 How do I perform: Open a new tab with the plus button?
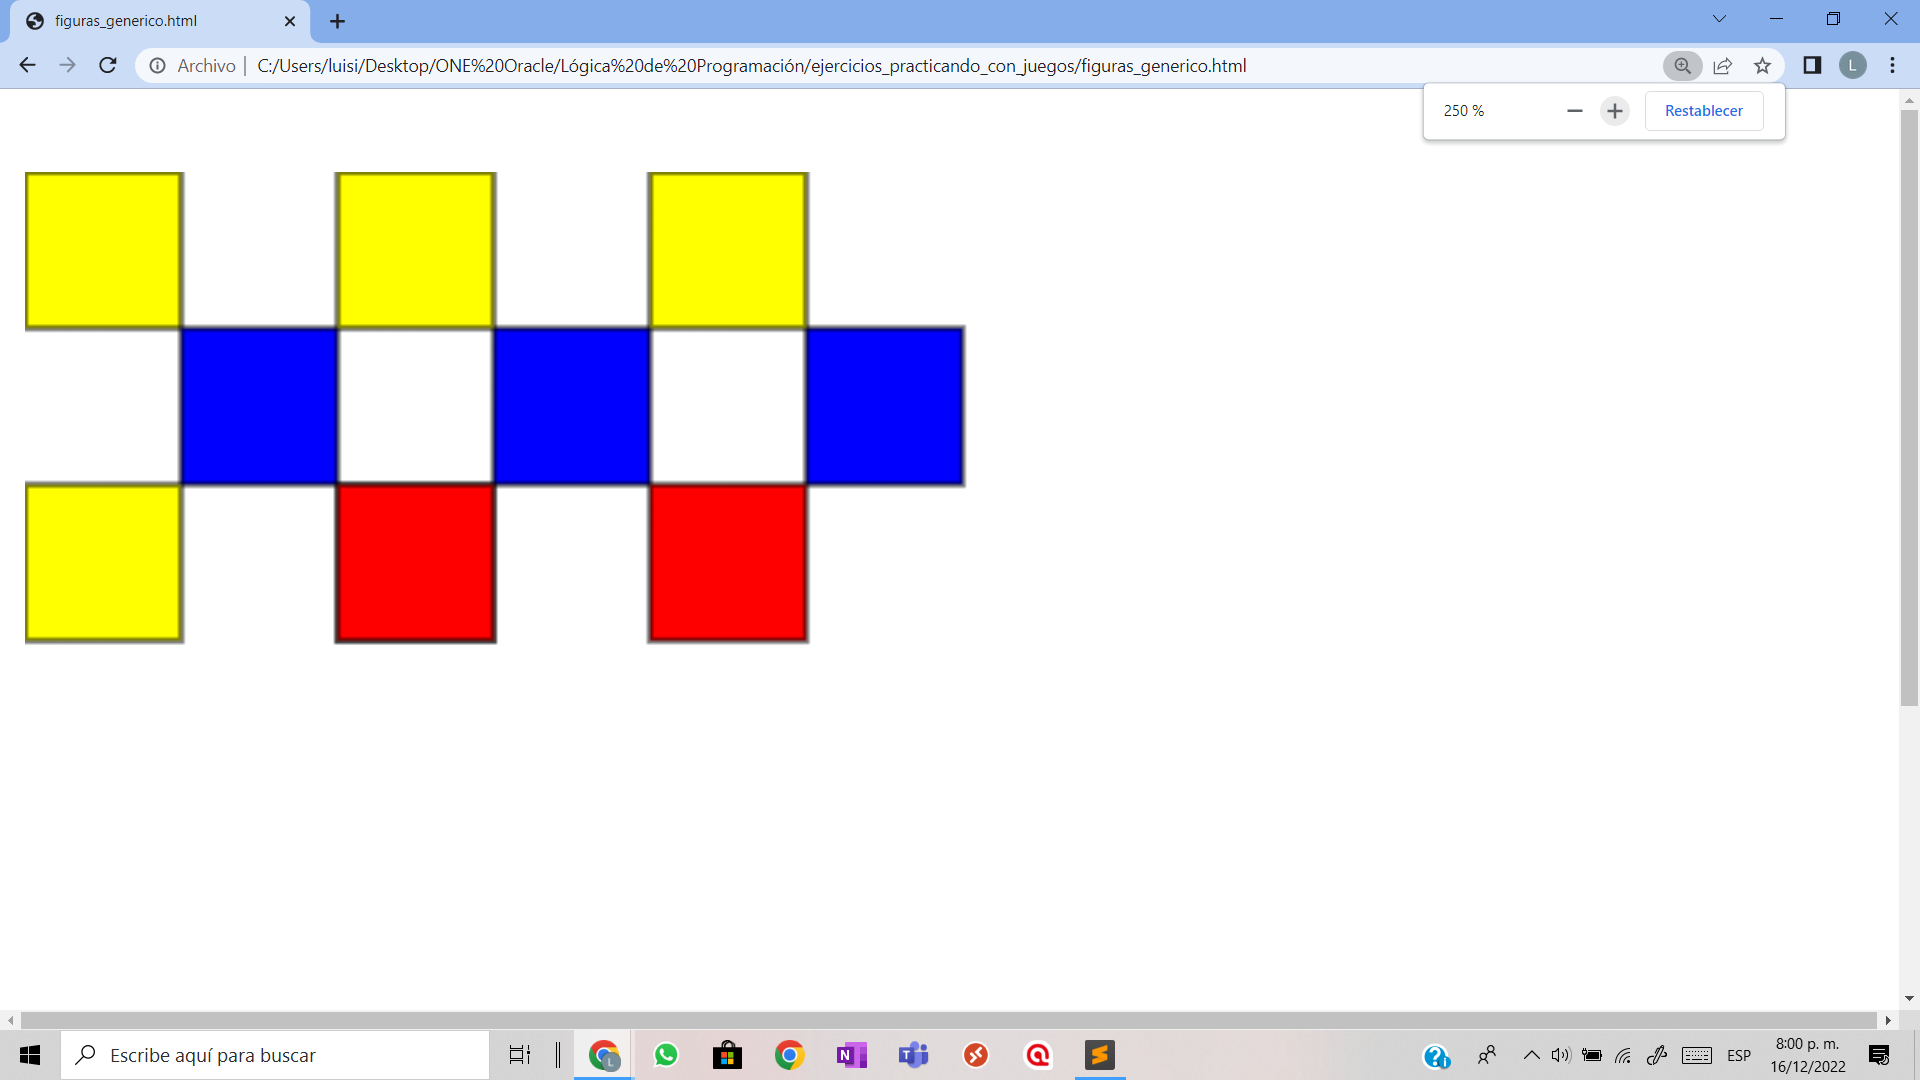(337, 21)
